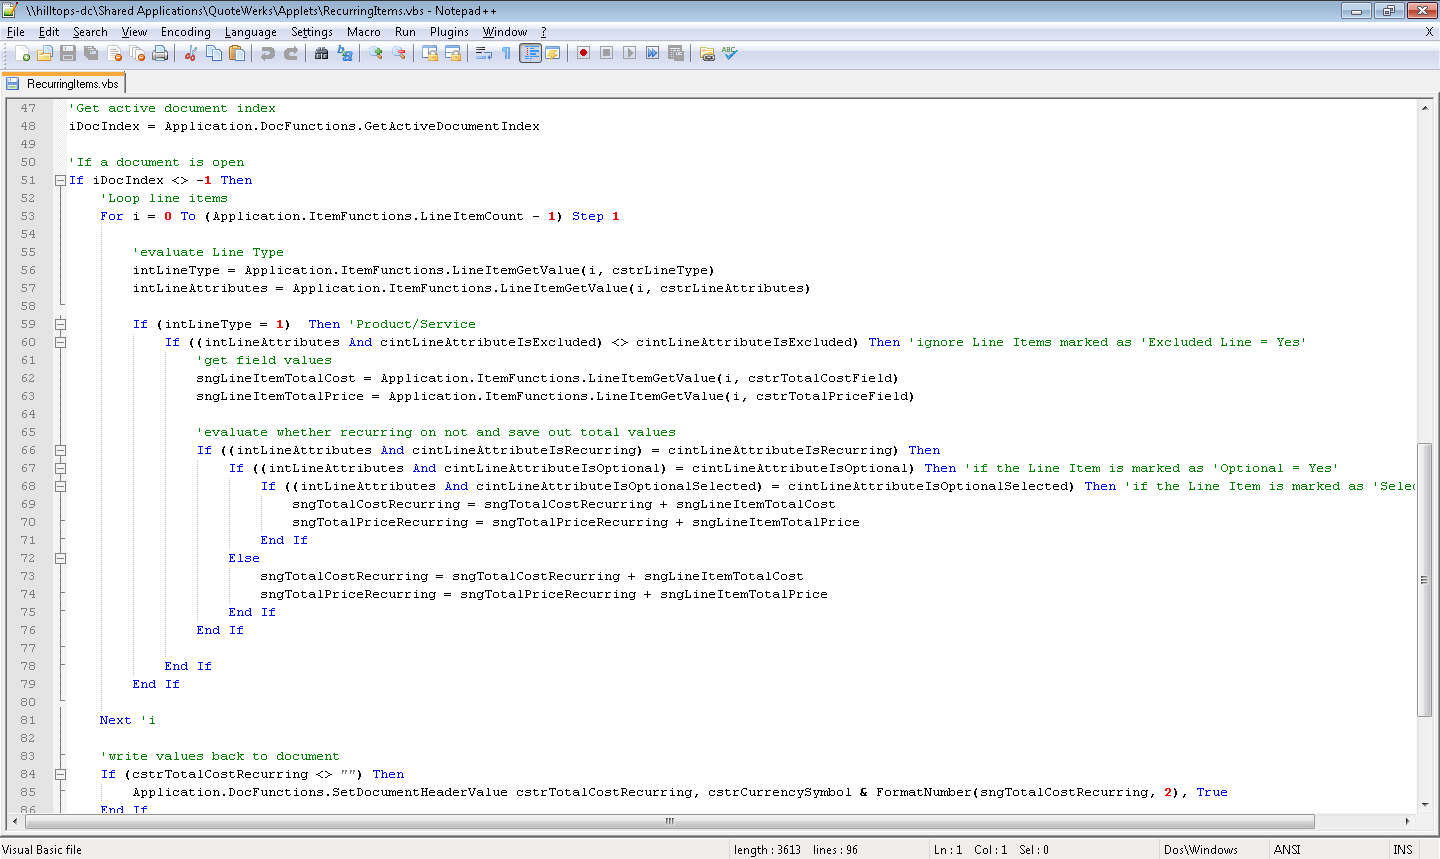The width and height of the screenshot is (1440, 859).
Task: Open the Encoding menu
Action: pyautogui.click(x=185, y=32)
